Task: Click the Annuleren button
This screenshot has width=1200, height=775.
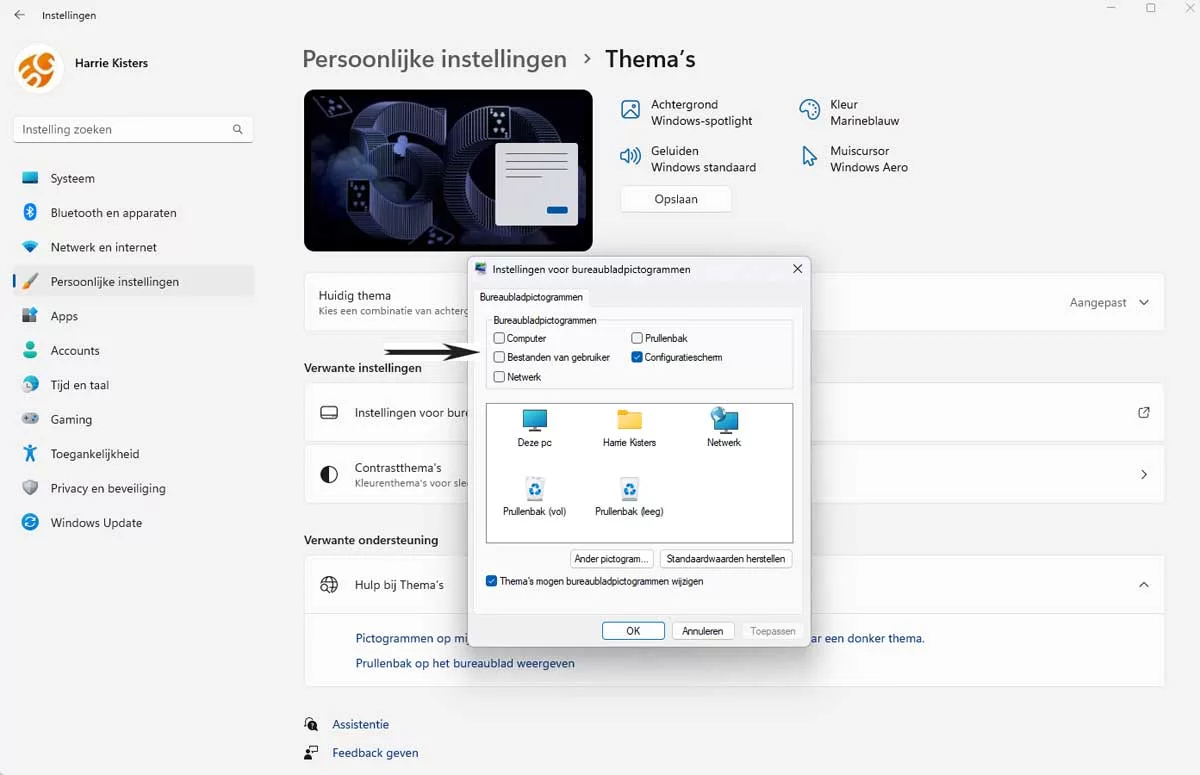Action: tap(703, 631)
